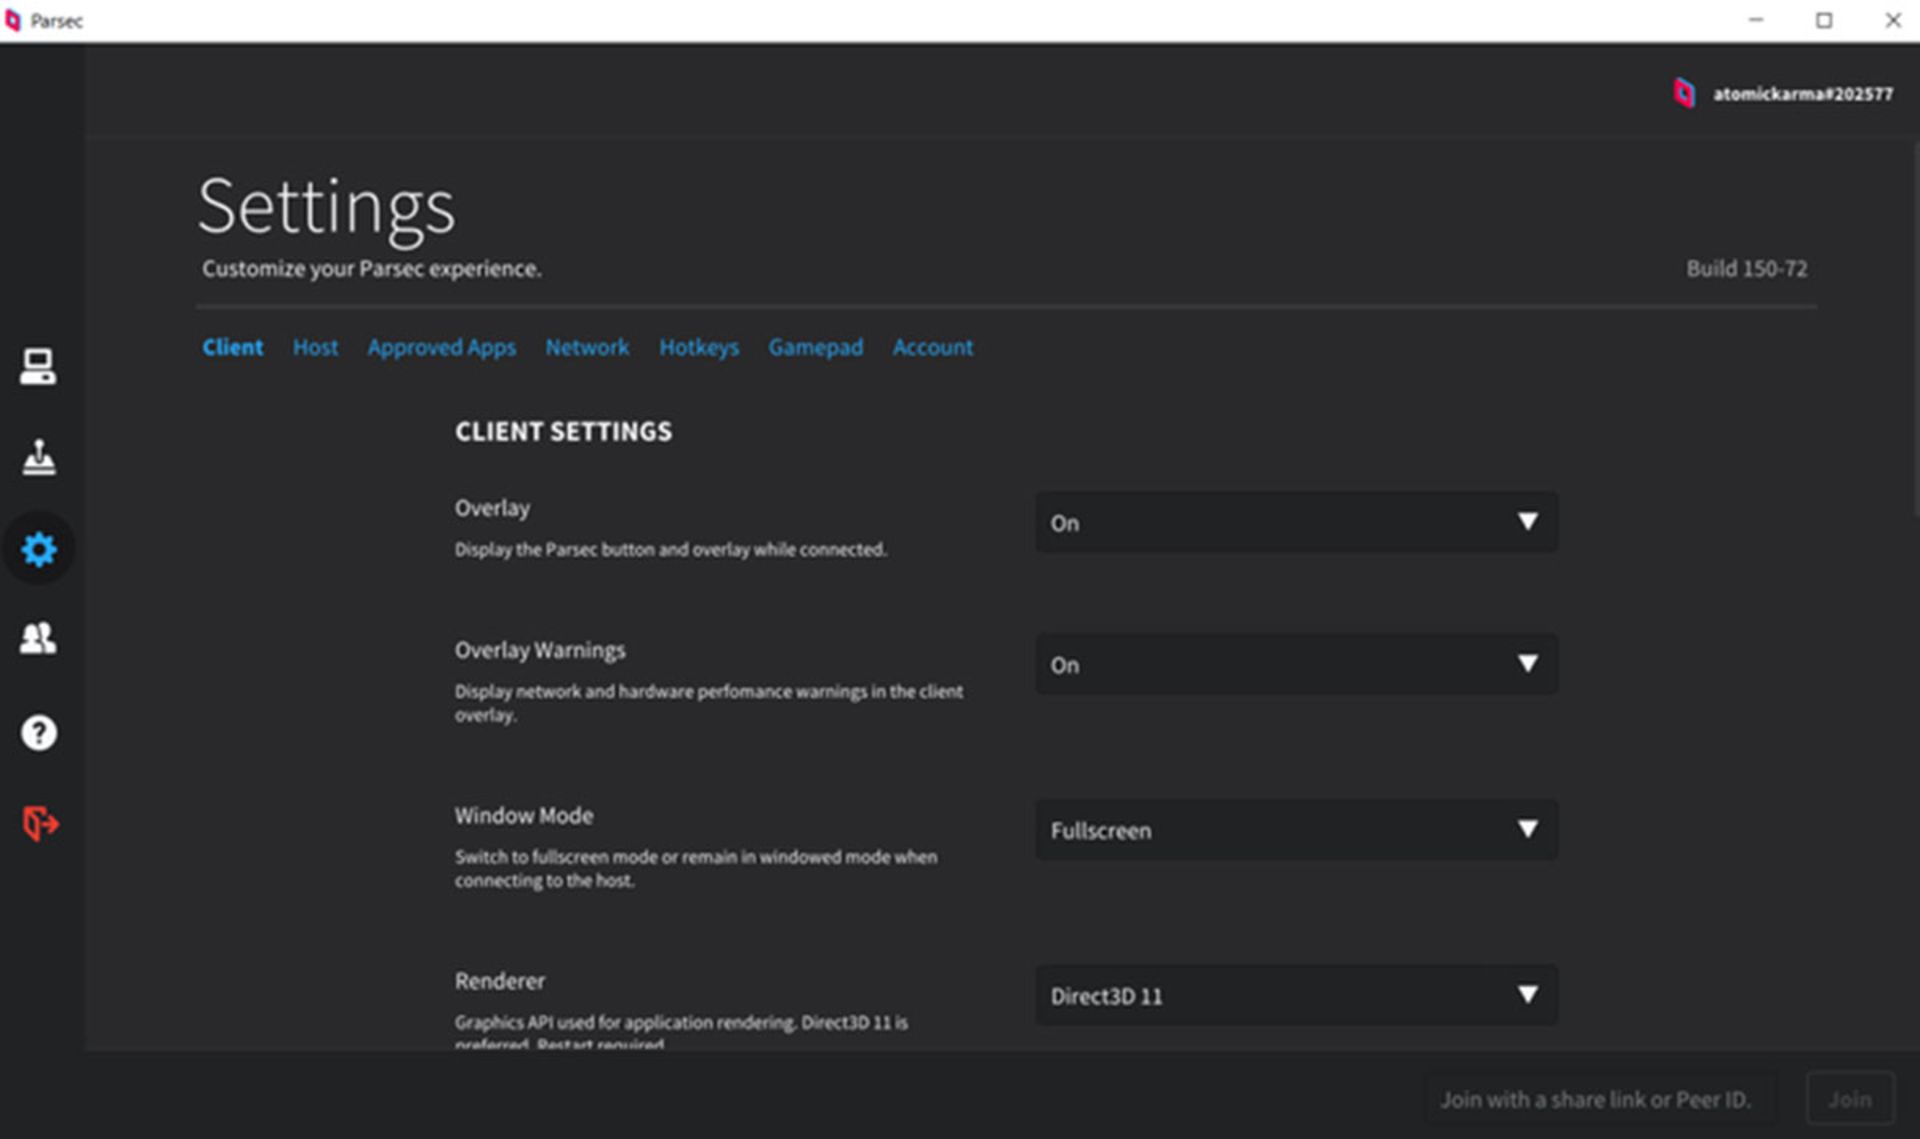The image size is (1920, 1139).
Task: Click the share link or Peer ID field
Action: [1596, 1099]
